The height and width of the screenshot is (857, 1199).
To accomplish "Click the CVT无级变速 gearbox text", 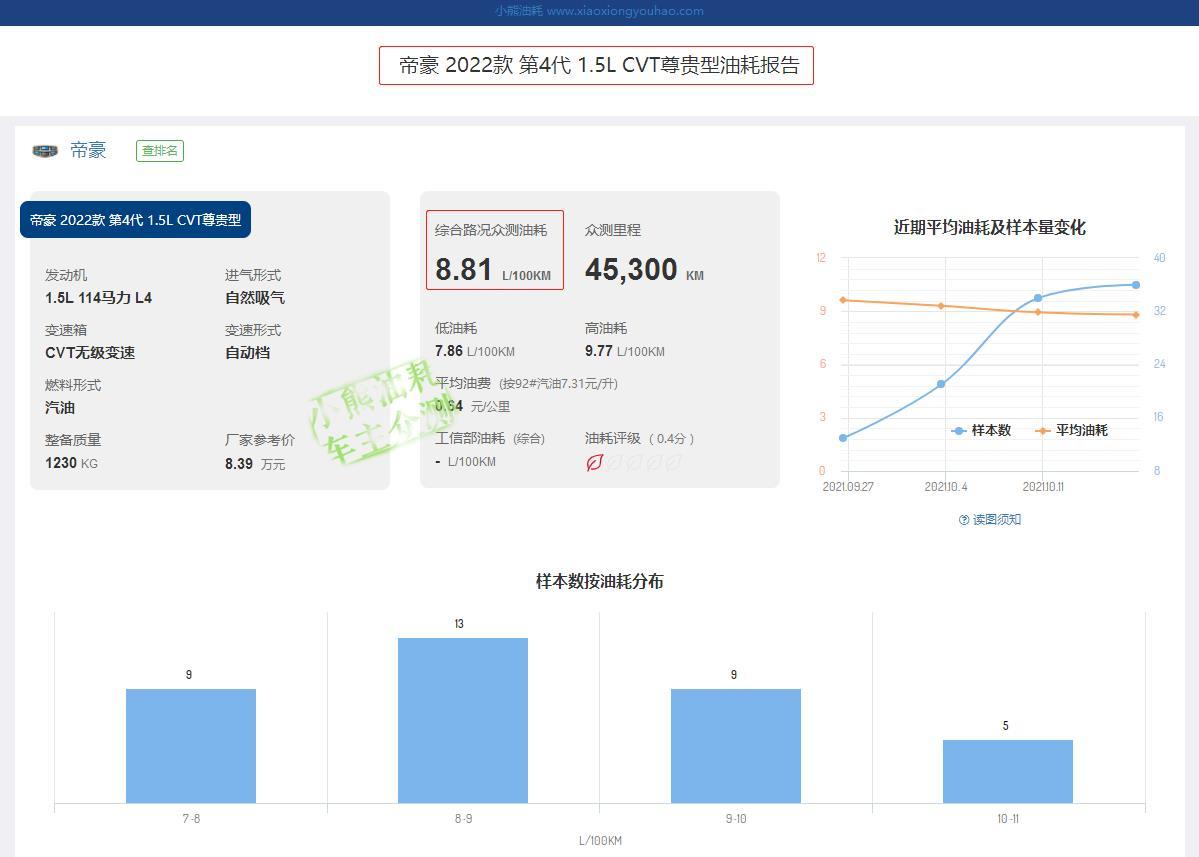I will [x=90, y=352].
